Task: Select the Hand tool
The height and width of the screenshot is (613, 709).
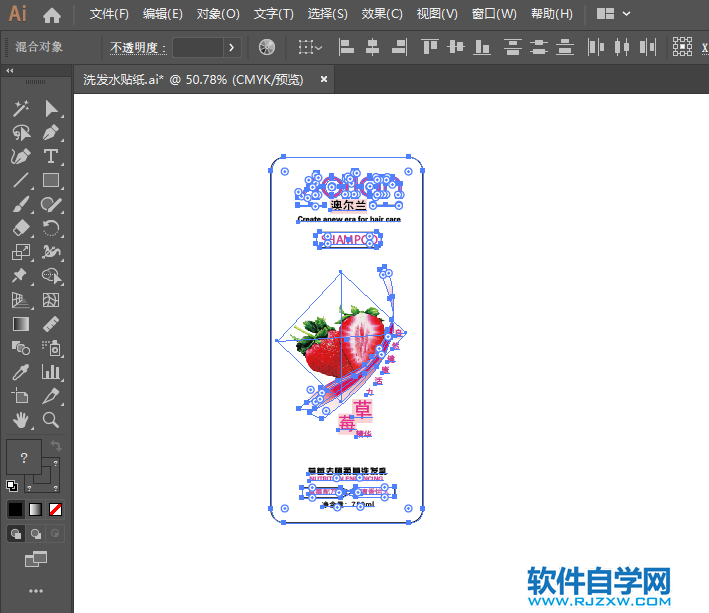Action: [21, 420]
